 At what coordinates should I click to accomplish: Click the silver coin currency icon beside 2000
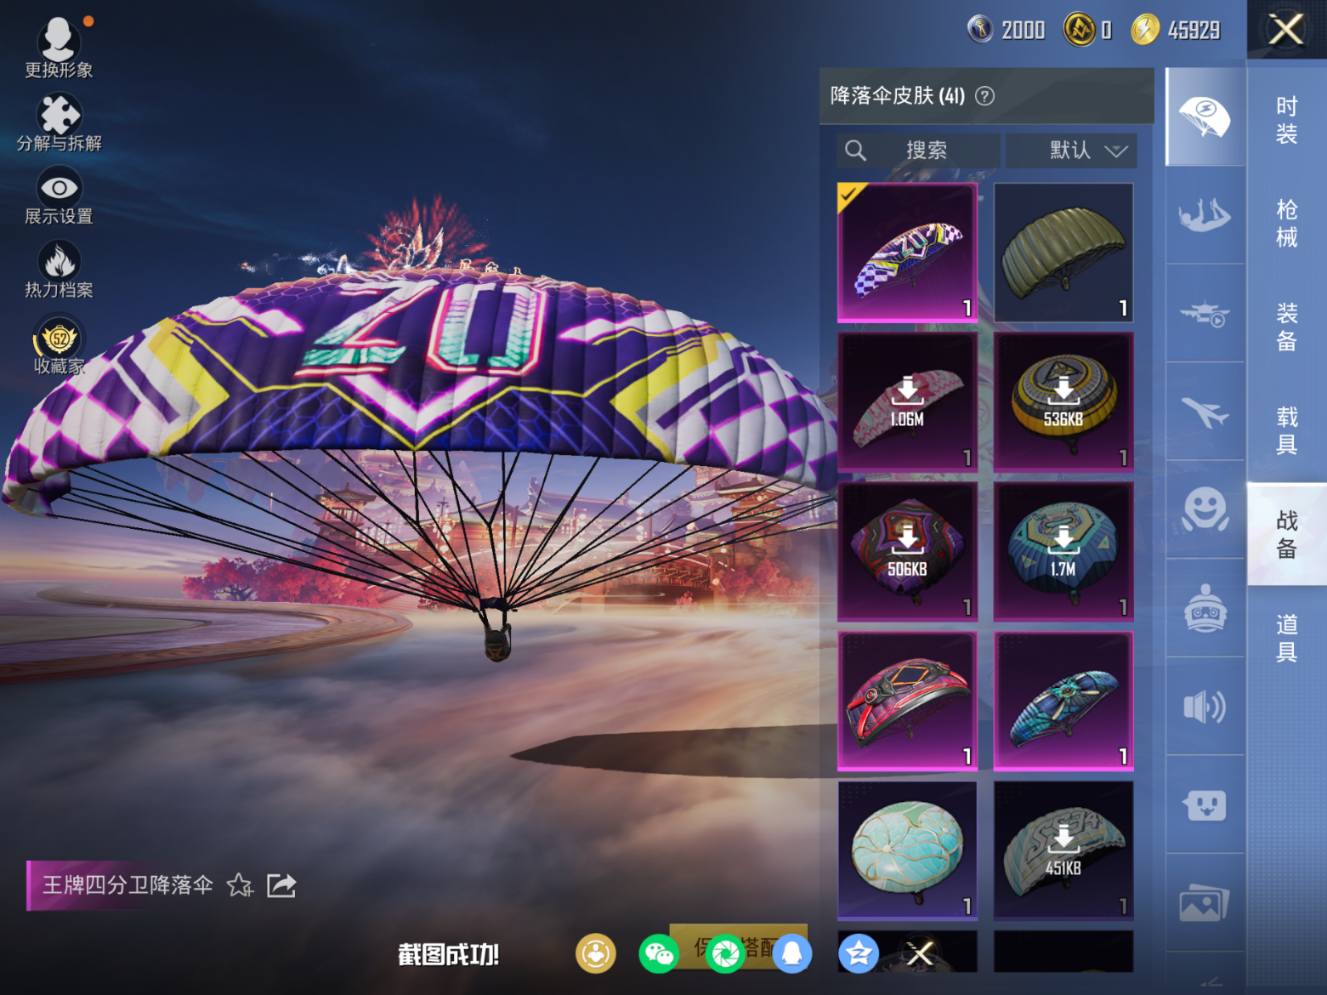(980, 29)
